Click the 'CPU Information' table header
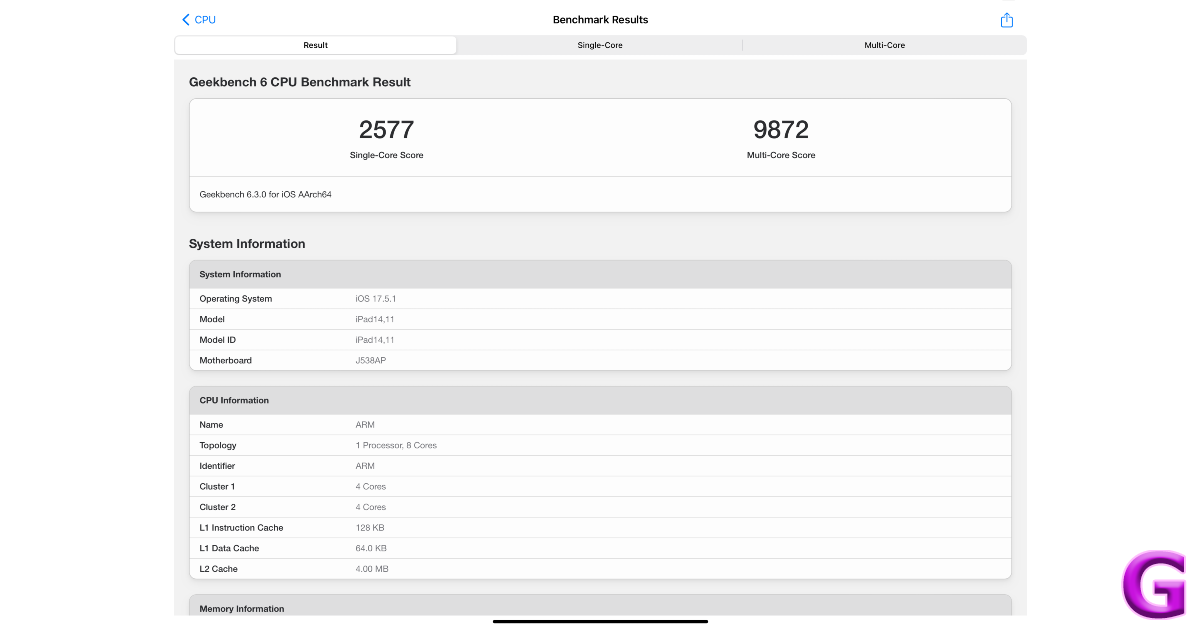This screenshot has height=628, width=1200. click(600, 400)
